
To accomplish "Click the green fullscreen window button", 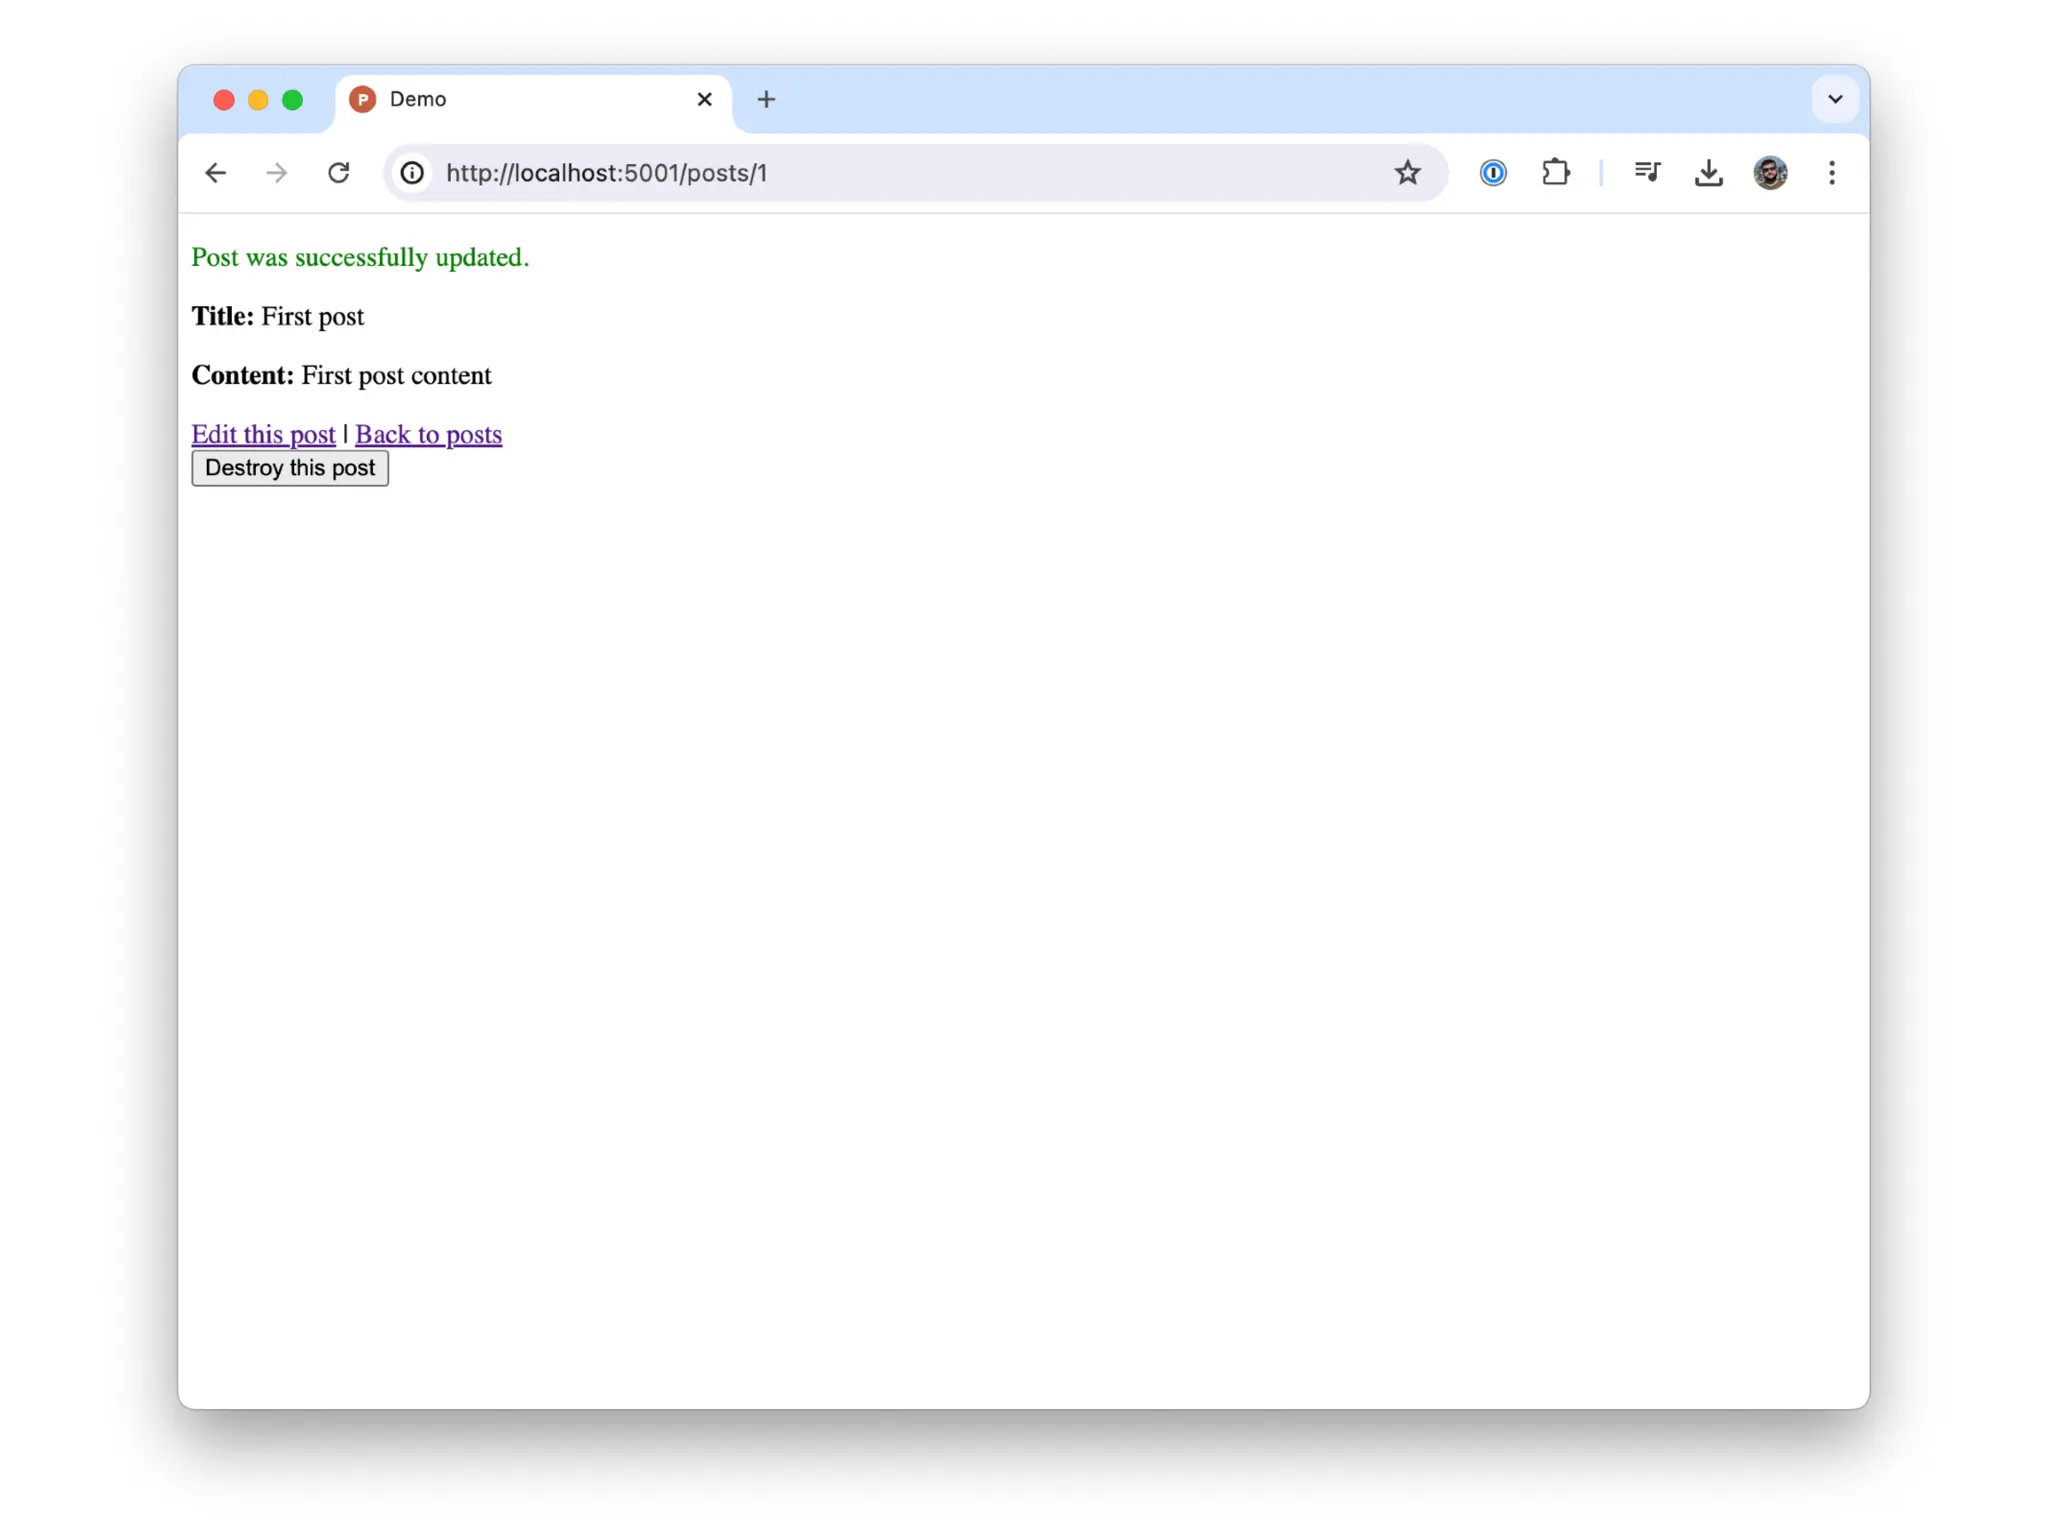I will (292, 99).
